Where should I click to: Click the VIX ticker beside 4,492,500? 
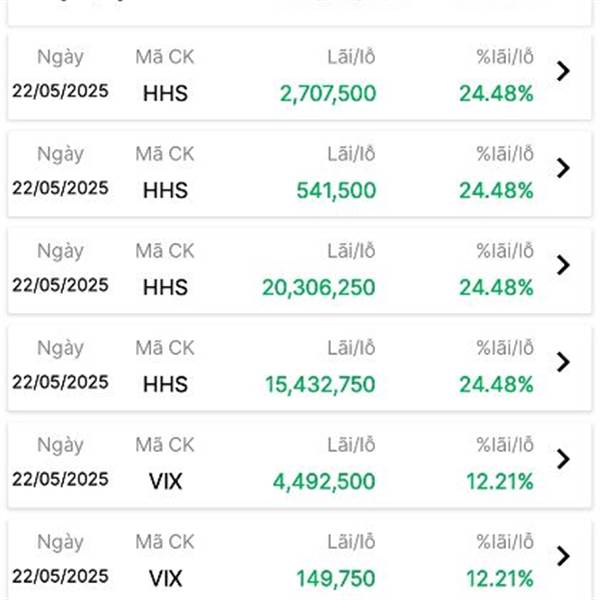coord(165,482)
